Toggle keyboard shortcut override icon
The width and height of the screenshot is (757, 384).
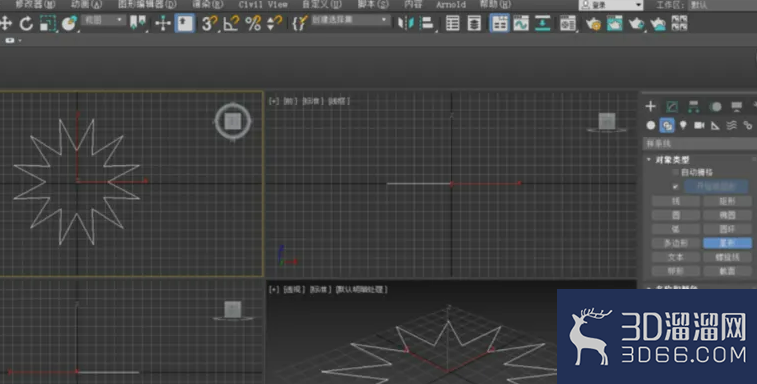click(184, 23)
